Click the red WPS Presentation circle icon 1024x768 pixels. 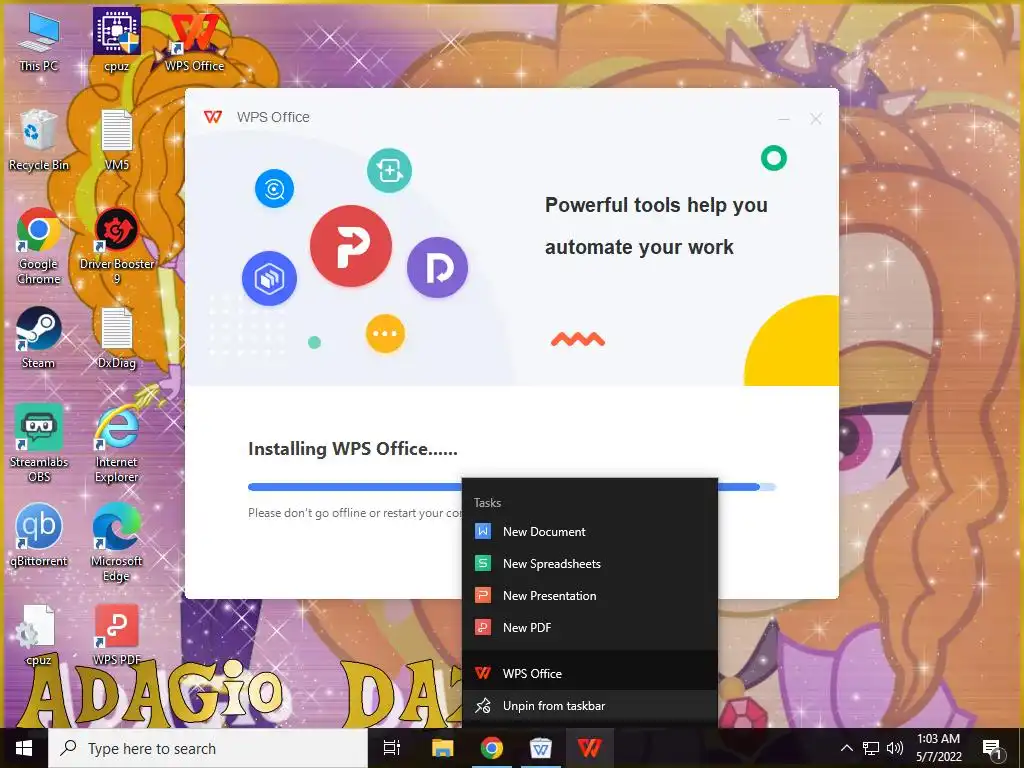(351, 246)
